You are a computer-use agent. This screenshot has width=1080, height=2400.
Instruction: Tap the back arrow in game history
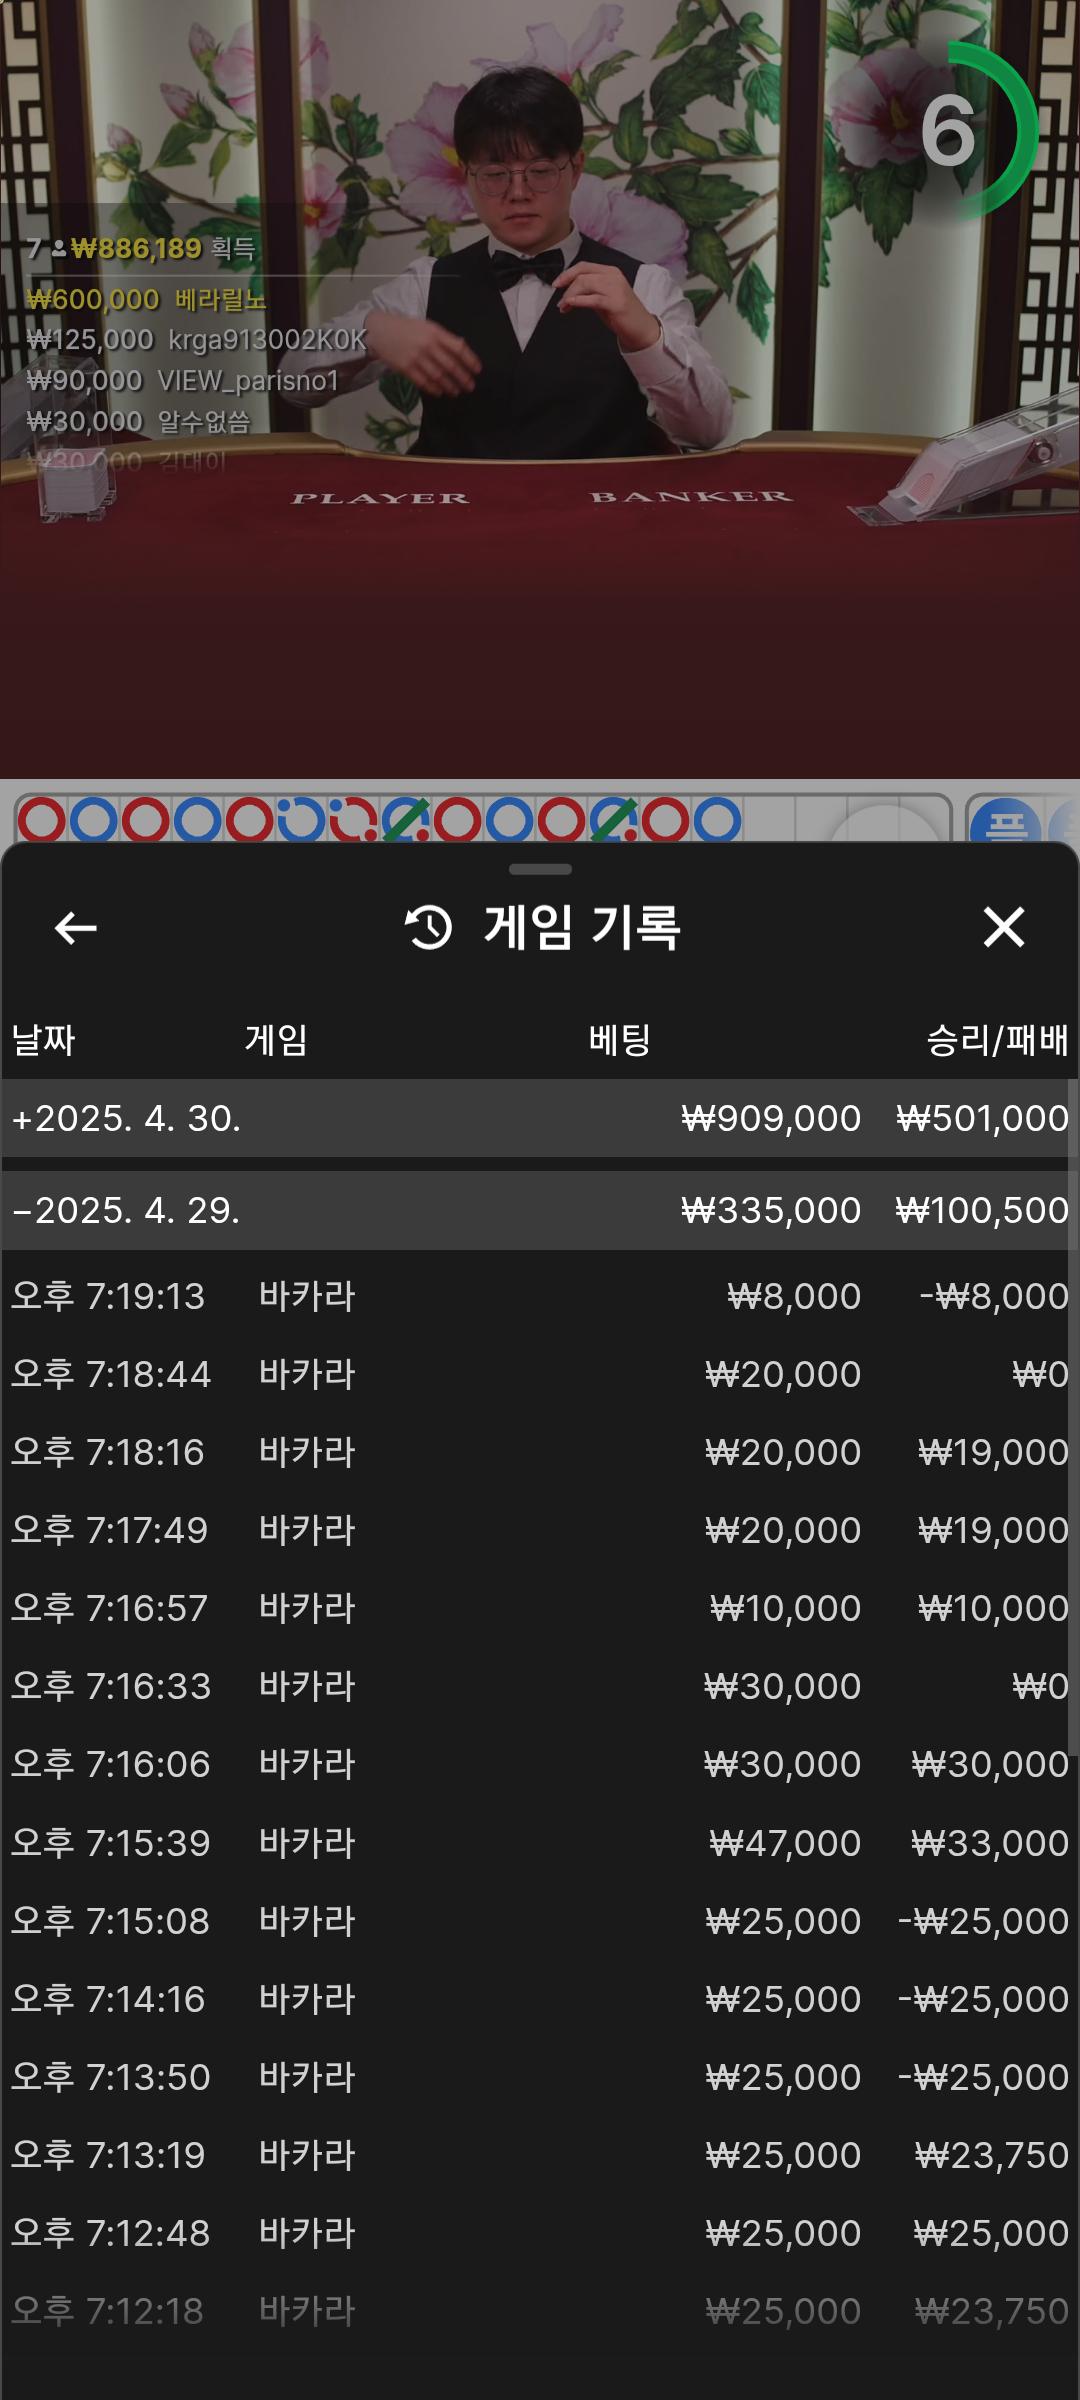tap(75, 928)
